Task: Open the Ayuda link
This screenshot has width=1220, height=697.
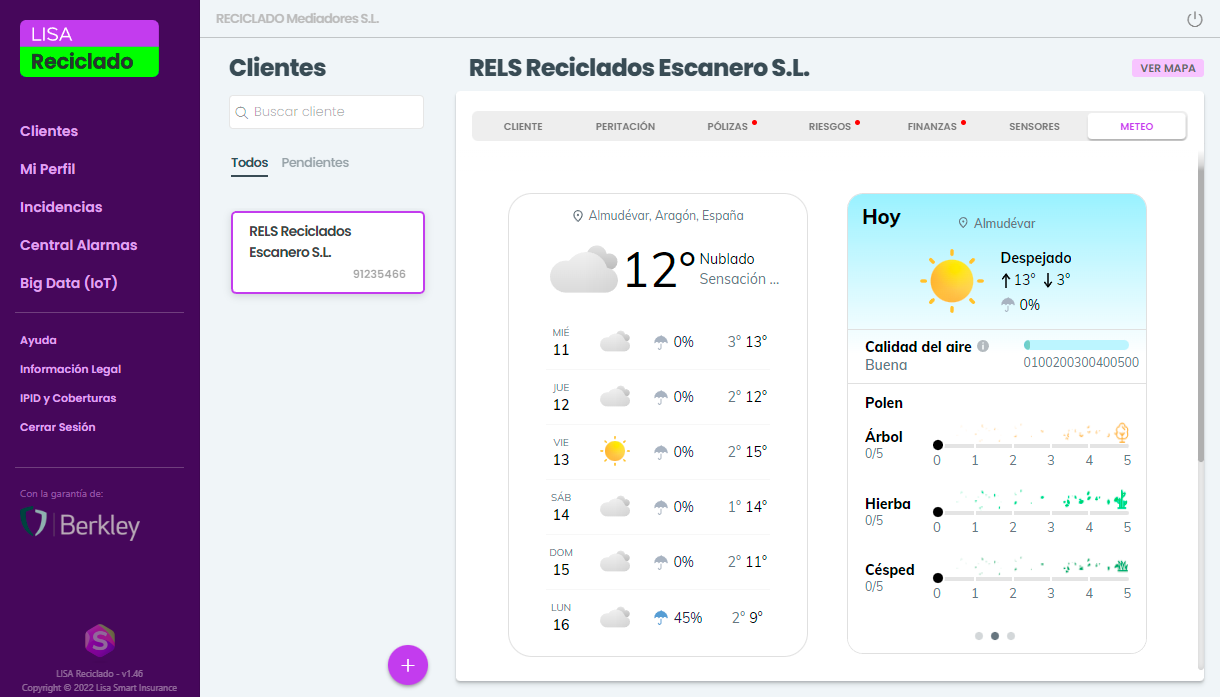Action: tap(38, 340)
